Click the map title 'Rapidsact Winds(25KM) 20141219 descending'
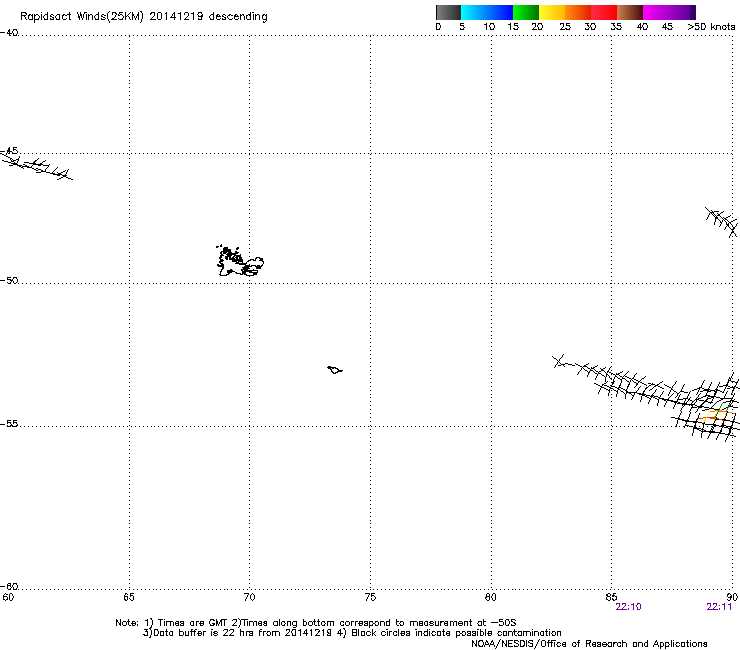The height and width of the screenshot is (650, 740). 143,17
